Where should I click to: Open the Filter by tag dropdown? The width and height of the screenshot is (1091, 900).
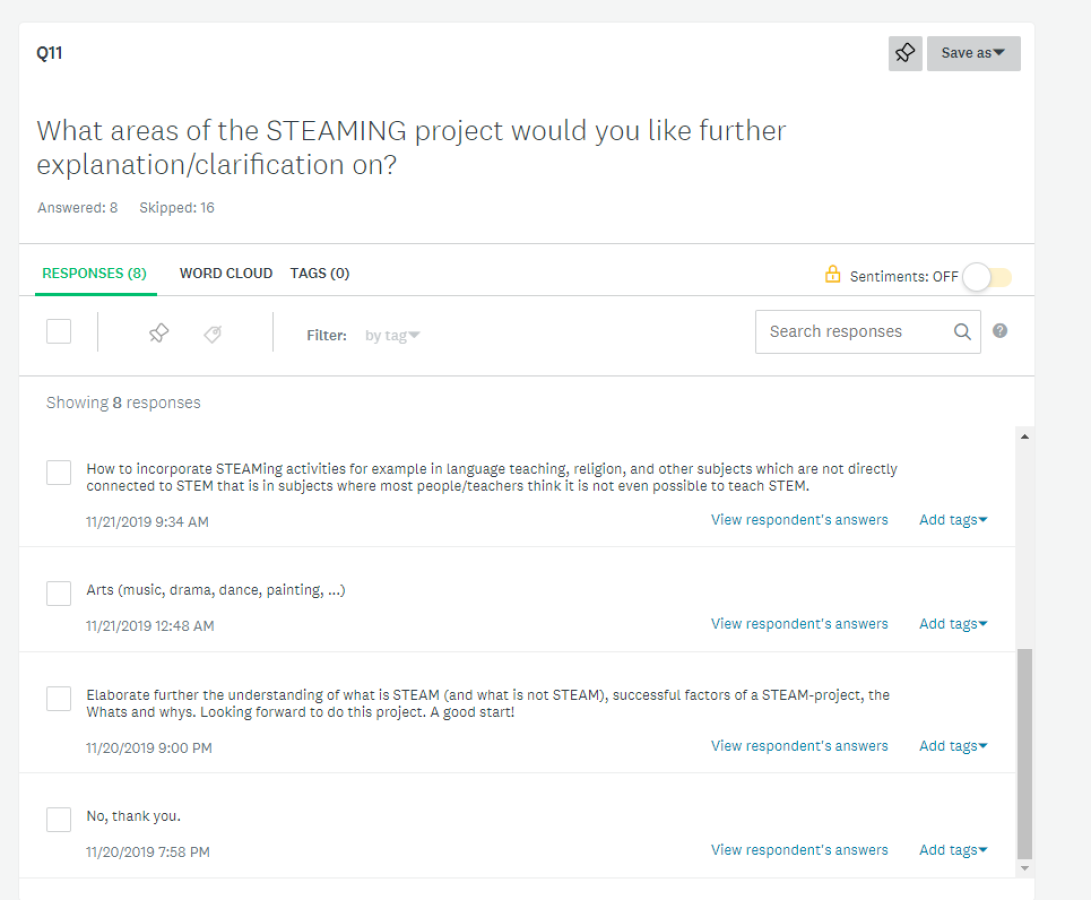[x=392, y=335]
